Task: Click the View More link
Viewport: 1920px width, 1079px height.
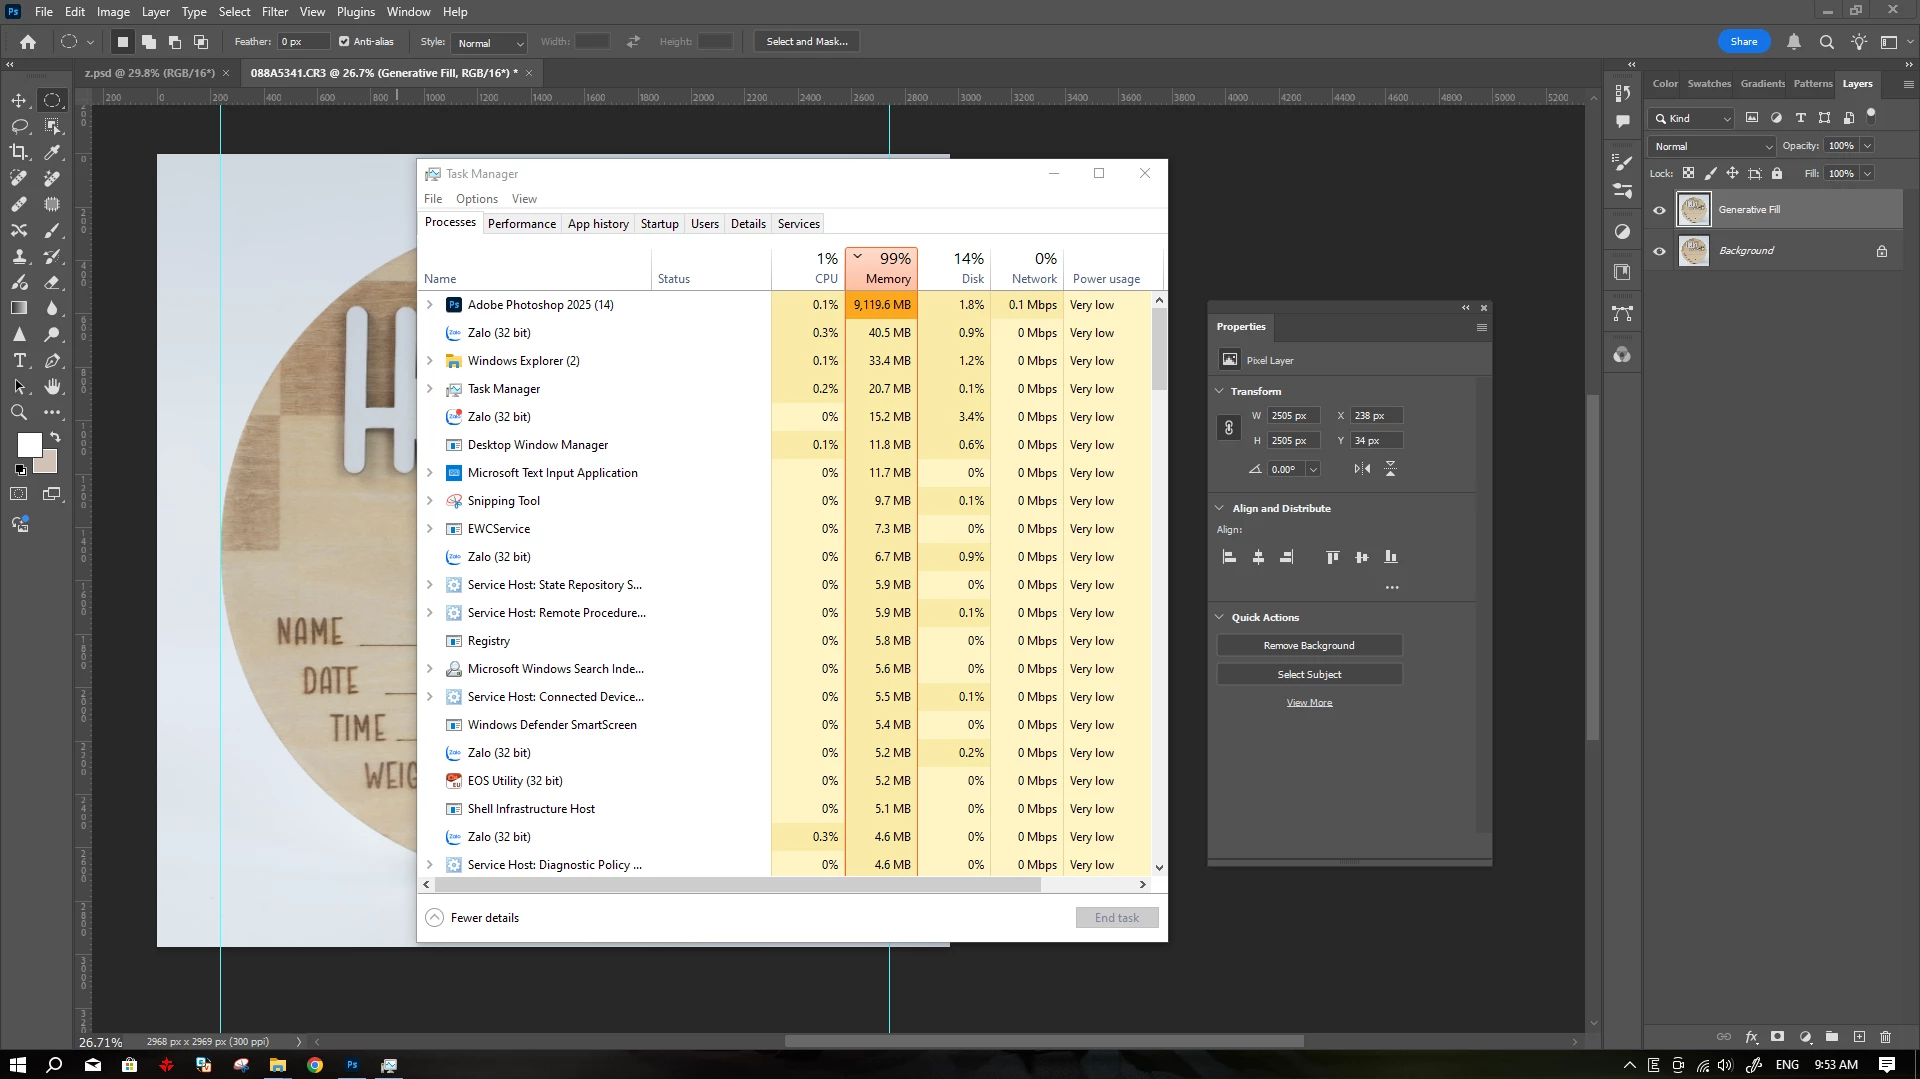Action: pyautogui.click(x=1309, y=703)
